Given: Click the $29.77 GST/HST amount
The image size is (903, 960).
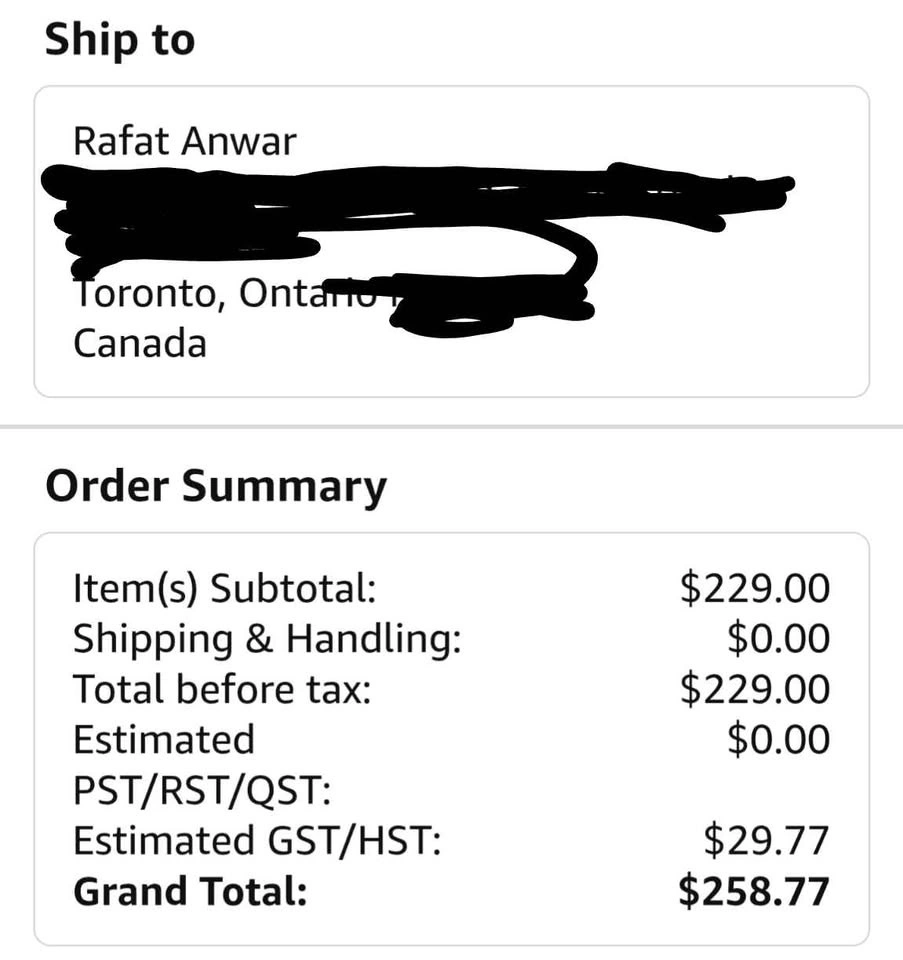Looking at the screenshot, I should tap(766, 841).
